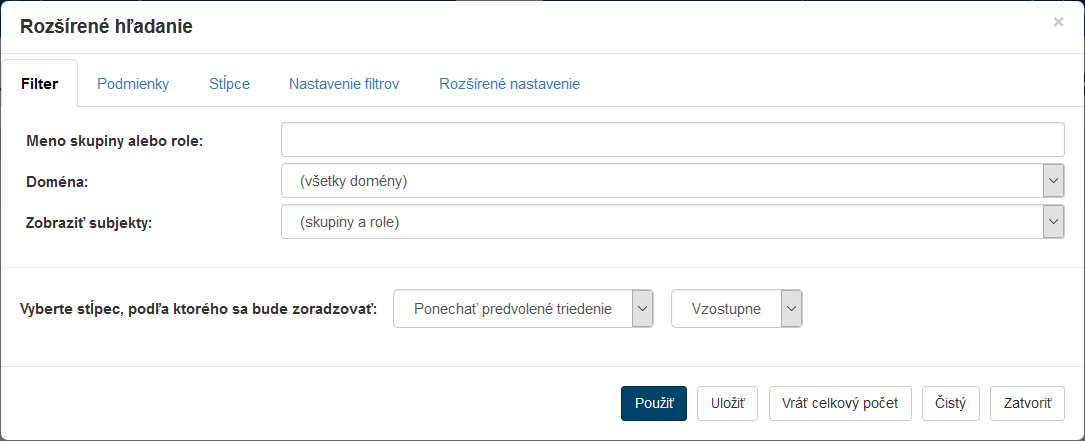This screenshot has width=1085, height=441.
Task: Go to the Nastavenie filtrov tab
Action: 344,84
